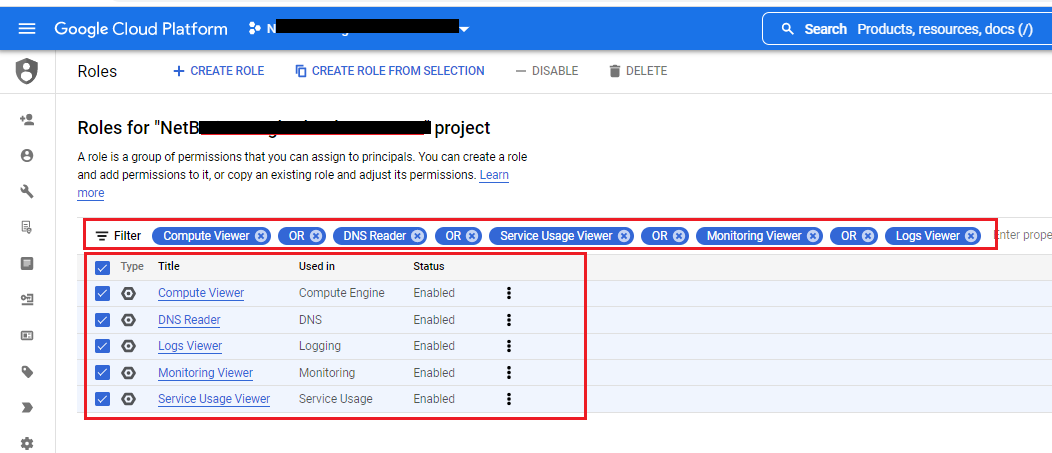Click the DELETE trash button
Screen dimensions: 1052x453
[638, 71]
